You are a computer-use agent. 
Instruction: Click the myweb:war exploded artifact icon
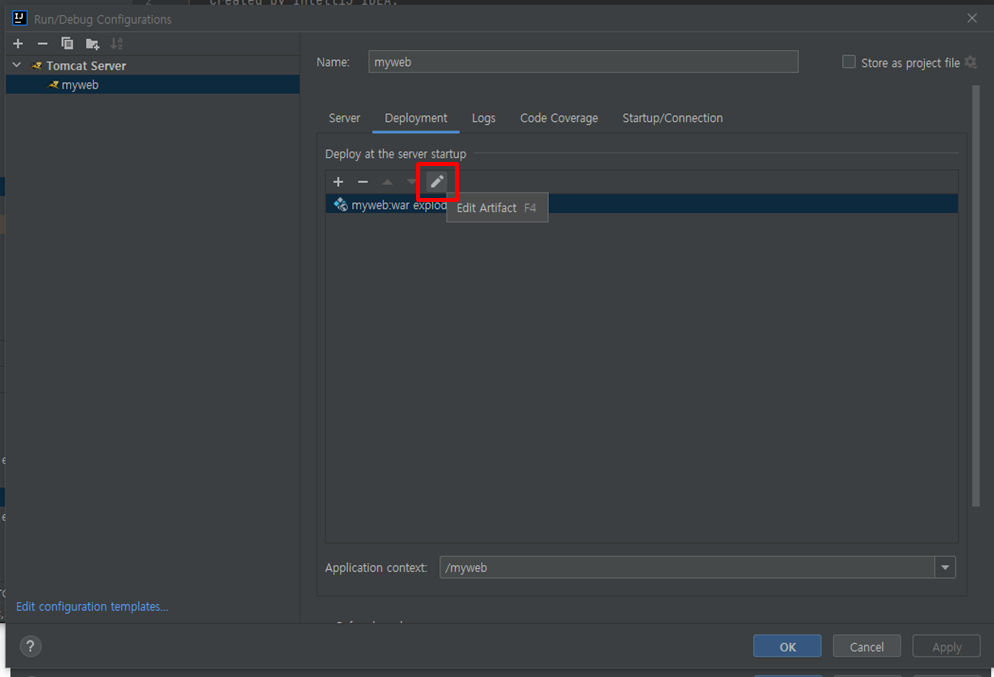coord(340,204)
